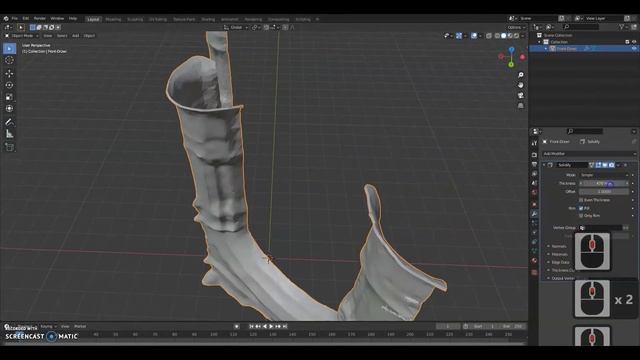Image resolution: width=640 pixels, height=360 pixels.
Task: Activate the Cursor tool
Action: tap(9, 60)
